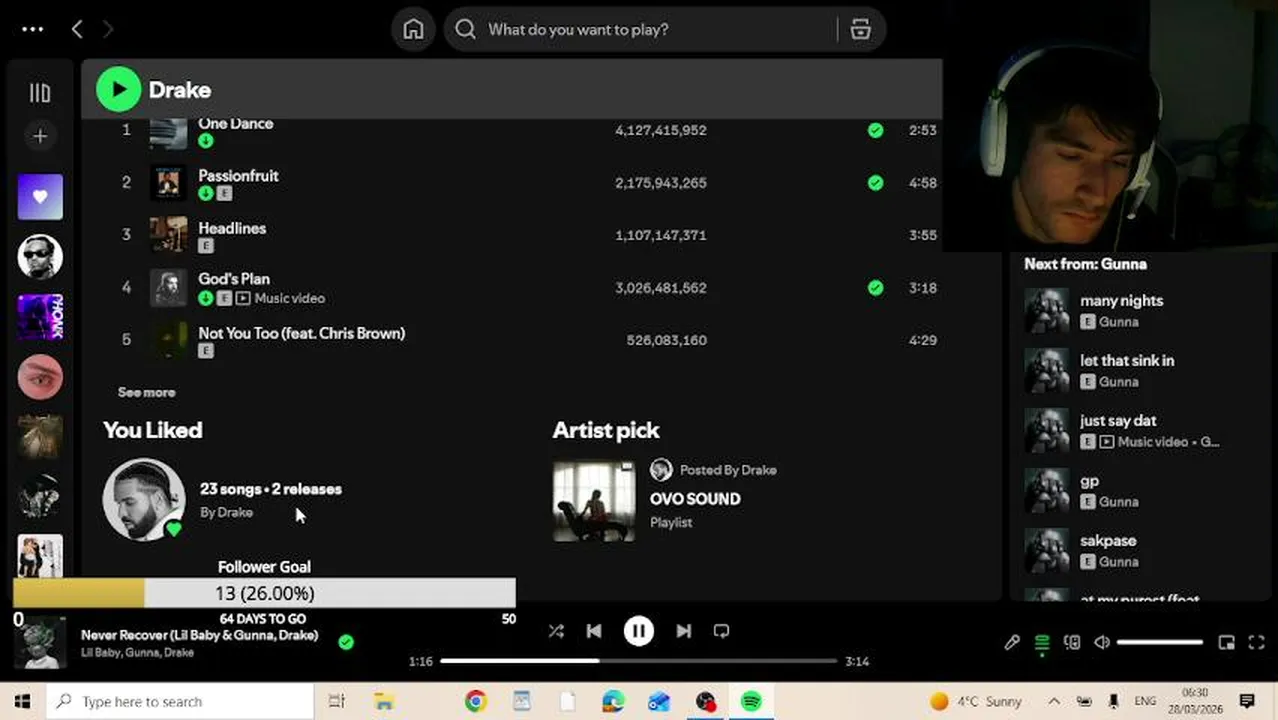Open the Home page icon
The image size is (1278, 720).
click(x=413, y=29)
